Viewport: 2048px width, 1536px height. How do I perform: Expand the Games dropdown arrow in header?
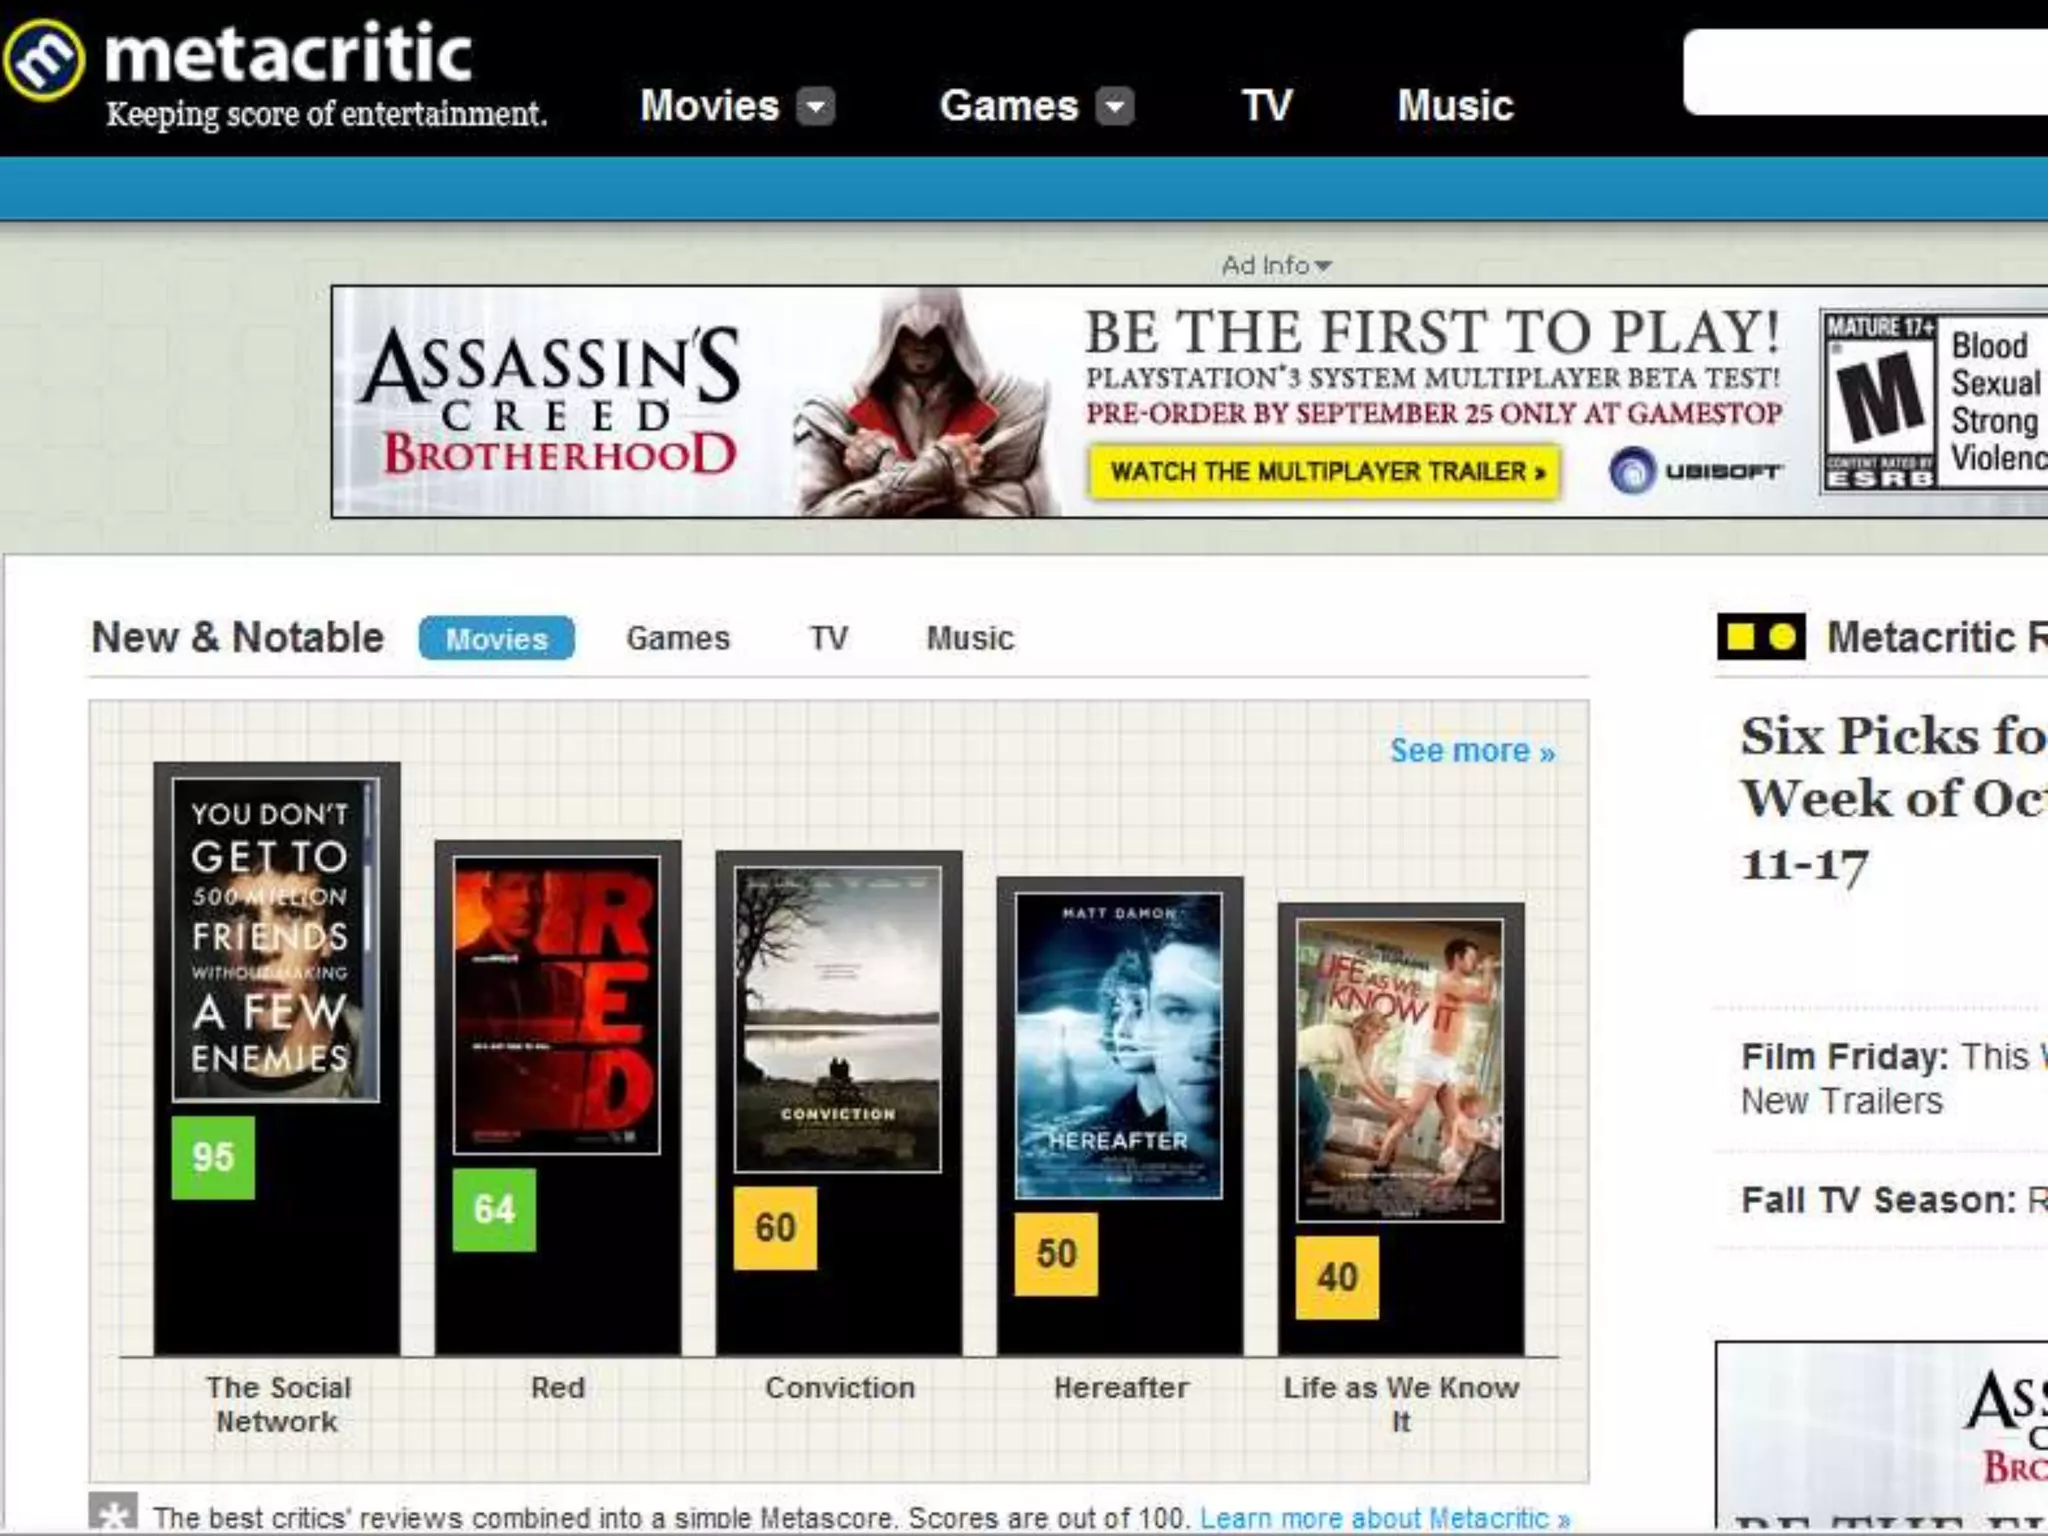pos(1114,106)
